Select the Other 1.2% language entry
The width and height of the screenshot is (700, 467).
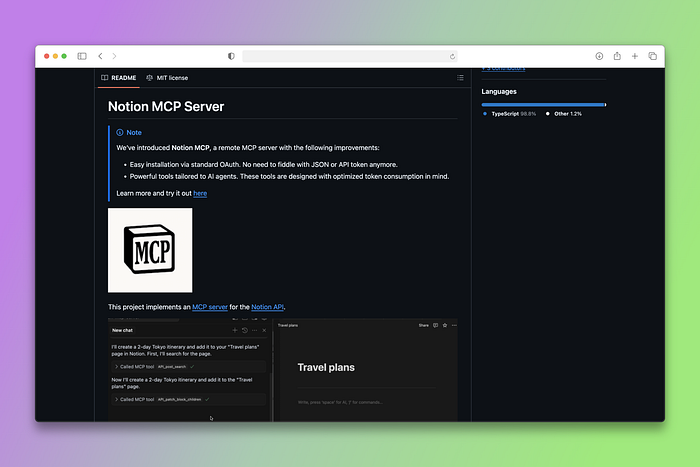[x=563, y=114]
